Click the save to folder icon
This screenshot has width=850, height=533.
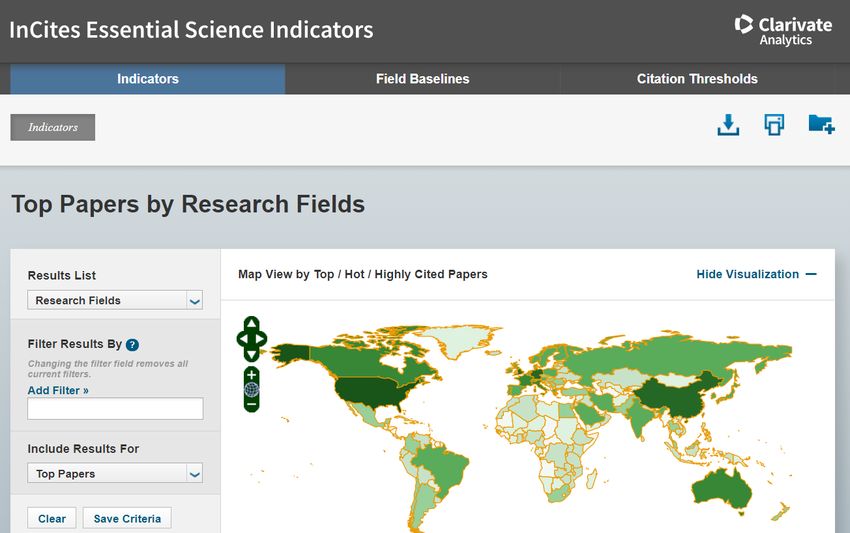coord(821,124)
